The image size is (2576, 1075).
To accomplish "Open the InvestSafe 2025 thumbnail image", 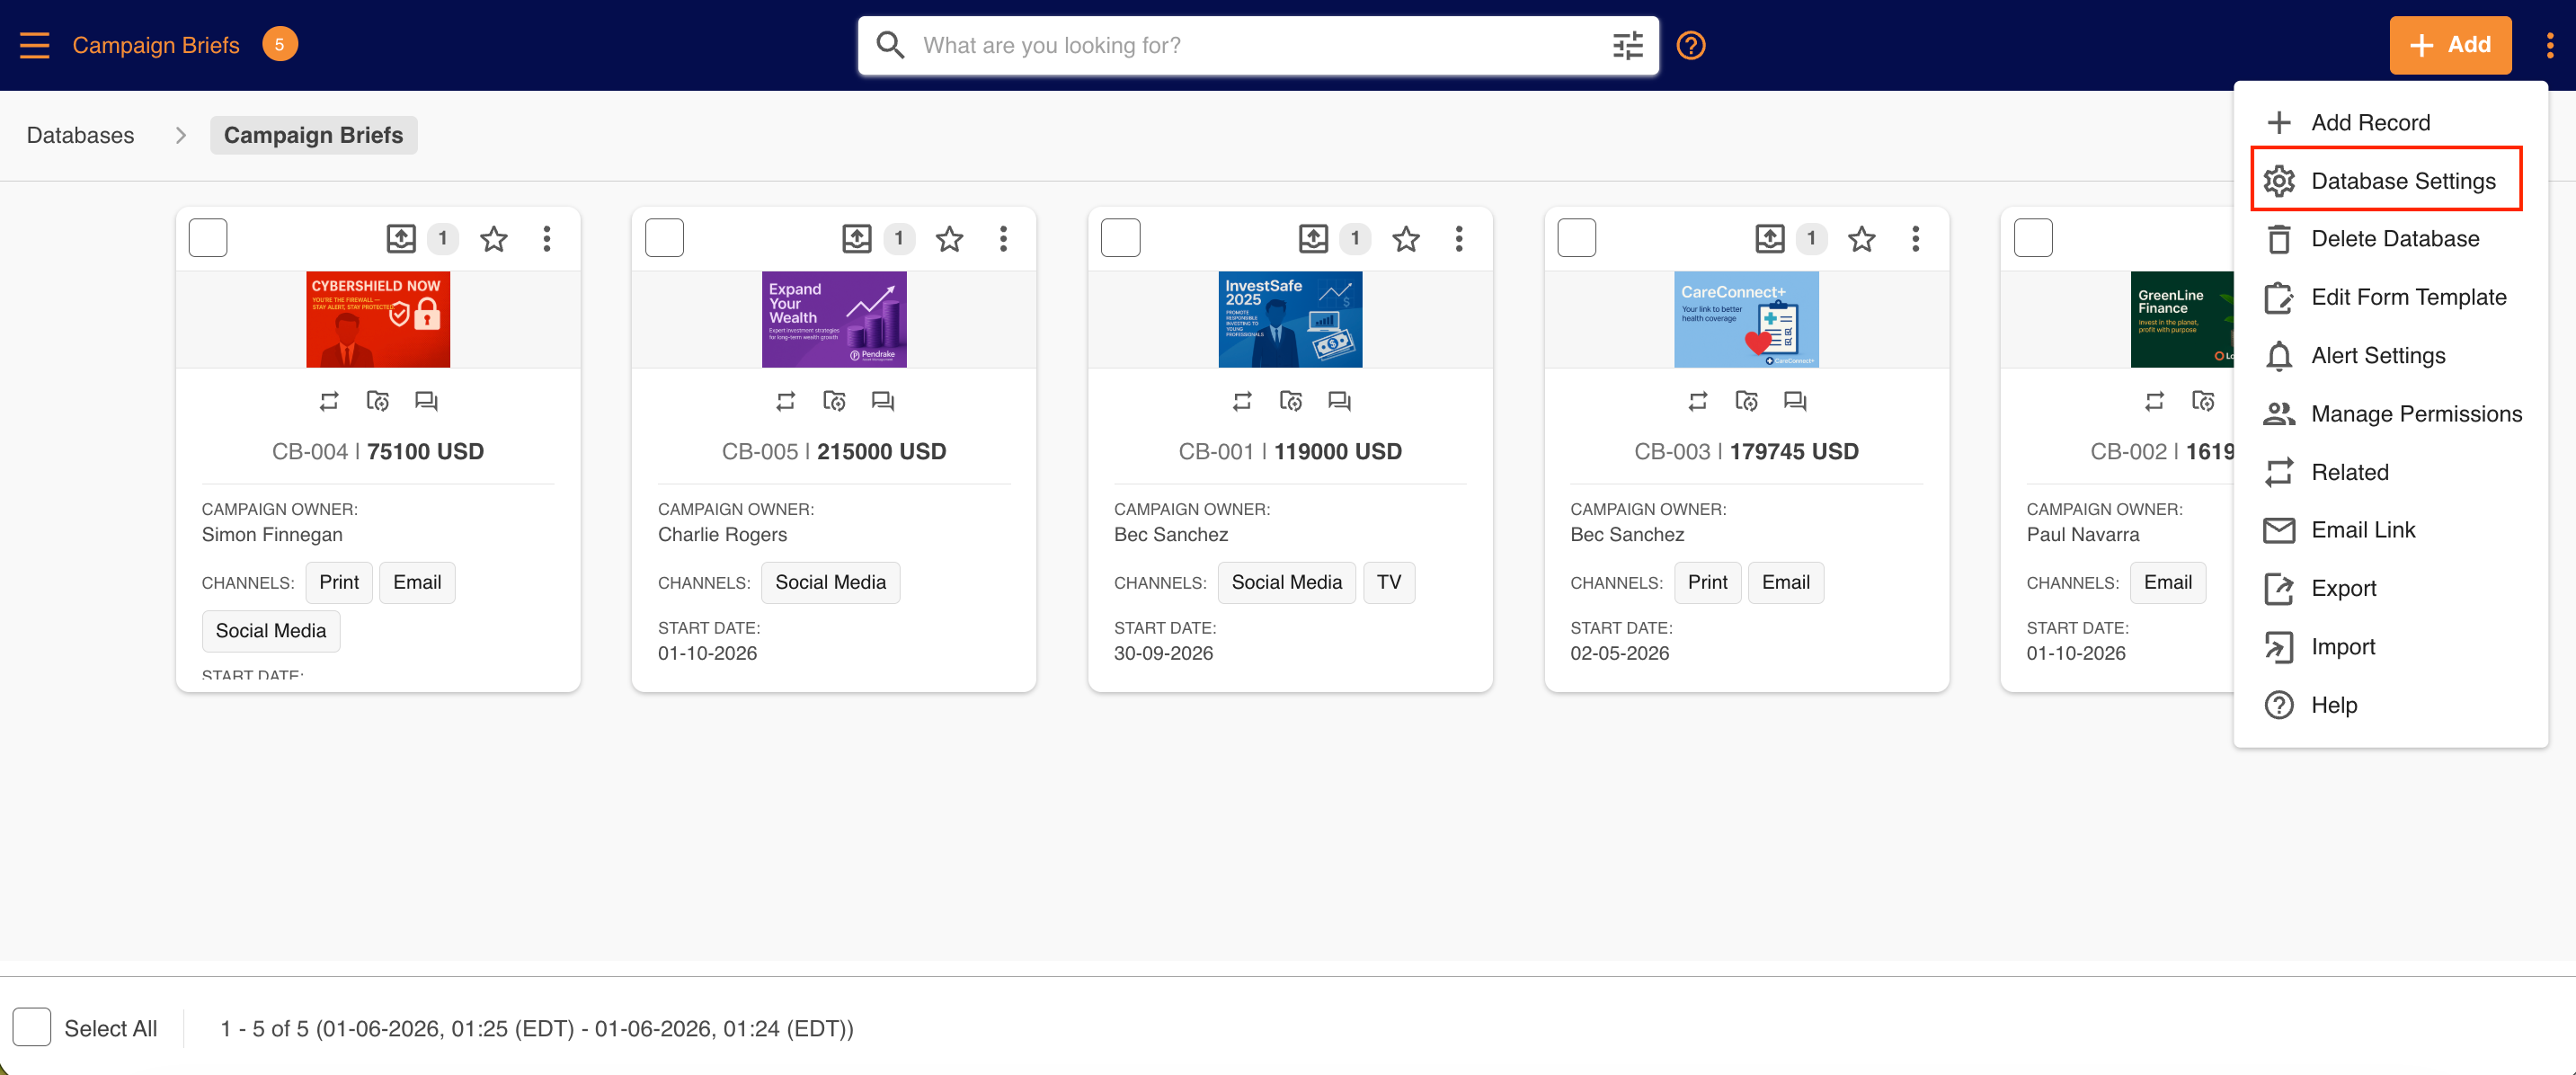I will click(x=1290, y=319).
